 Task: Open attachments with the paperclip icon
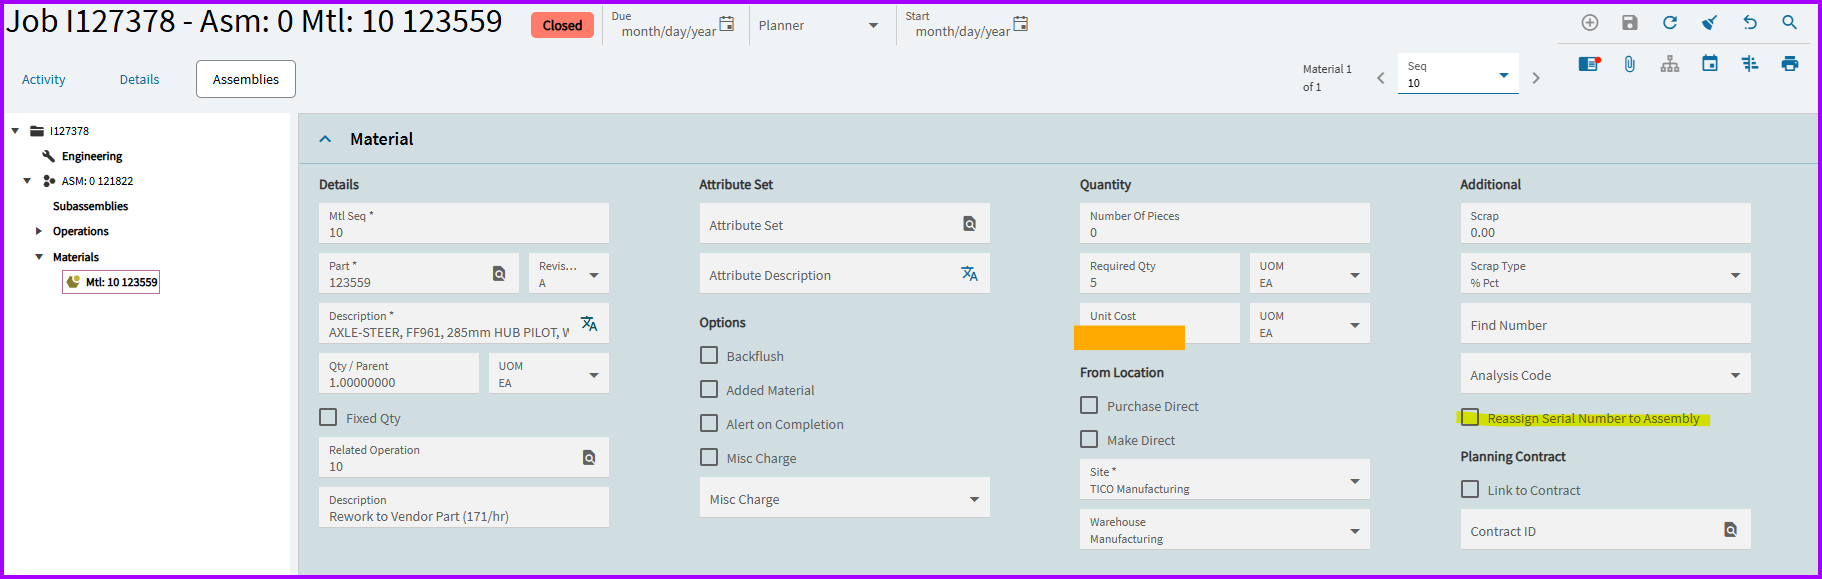coord(1630,64)
